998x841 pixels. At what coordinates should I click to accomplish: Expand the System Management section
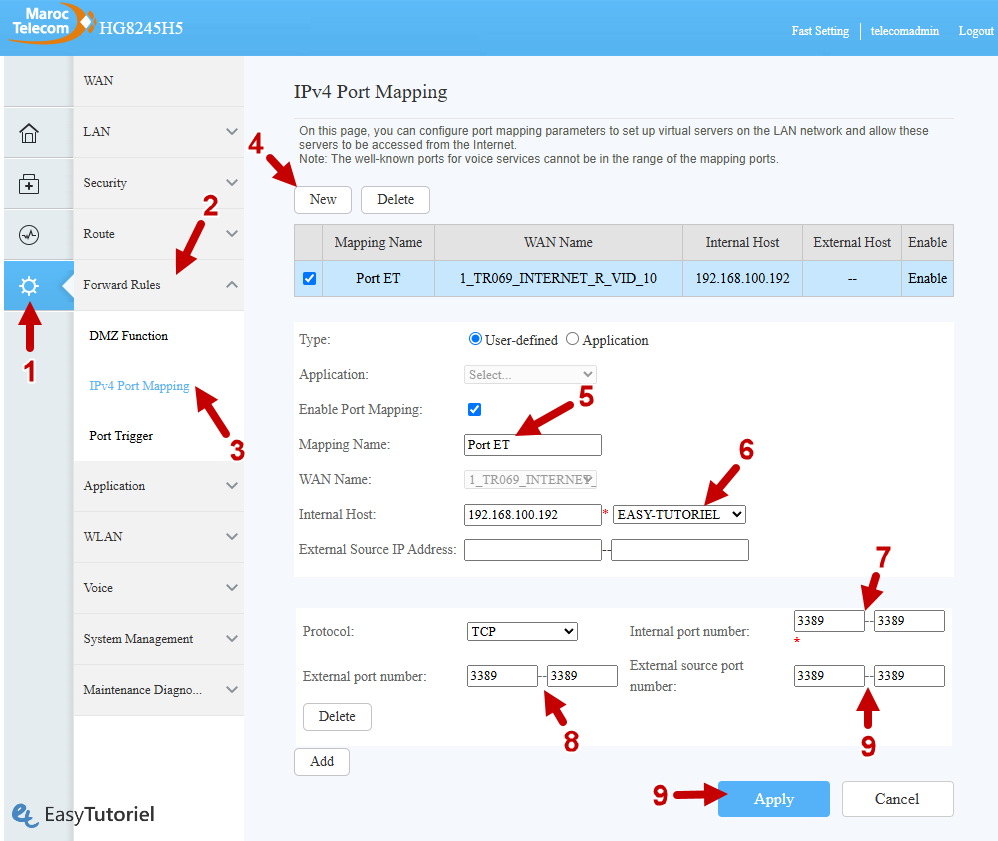tap(158, 639)
